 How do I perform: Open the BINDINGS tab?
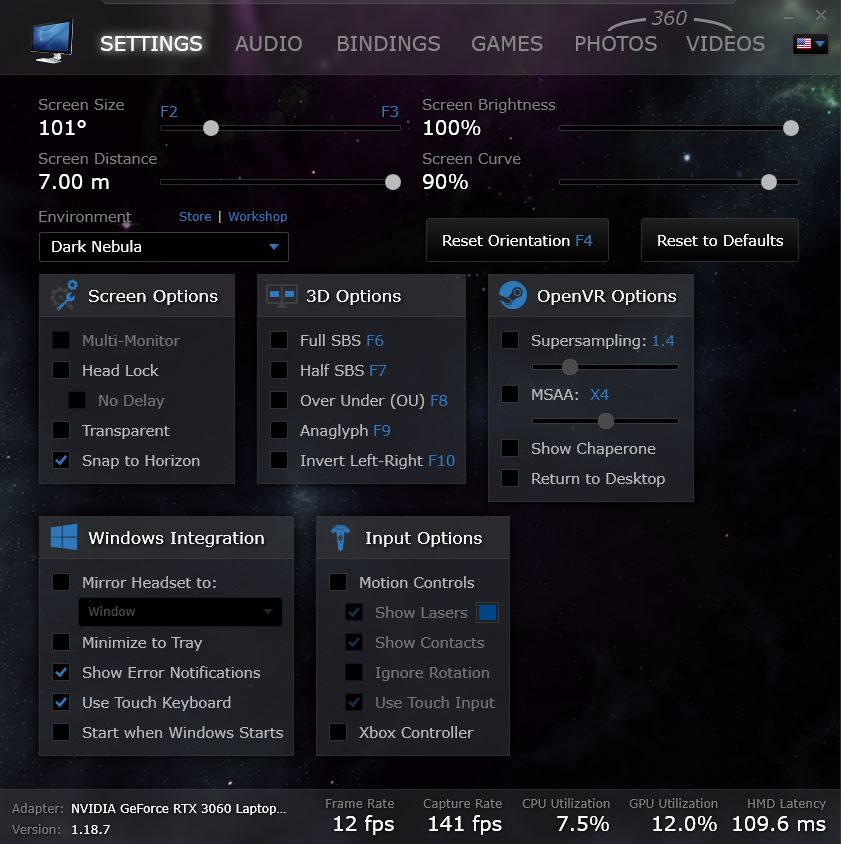[x=388, y=44]
